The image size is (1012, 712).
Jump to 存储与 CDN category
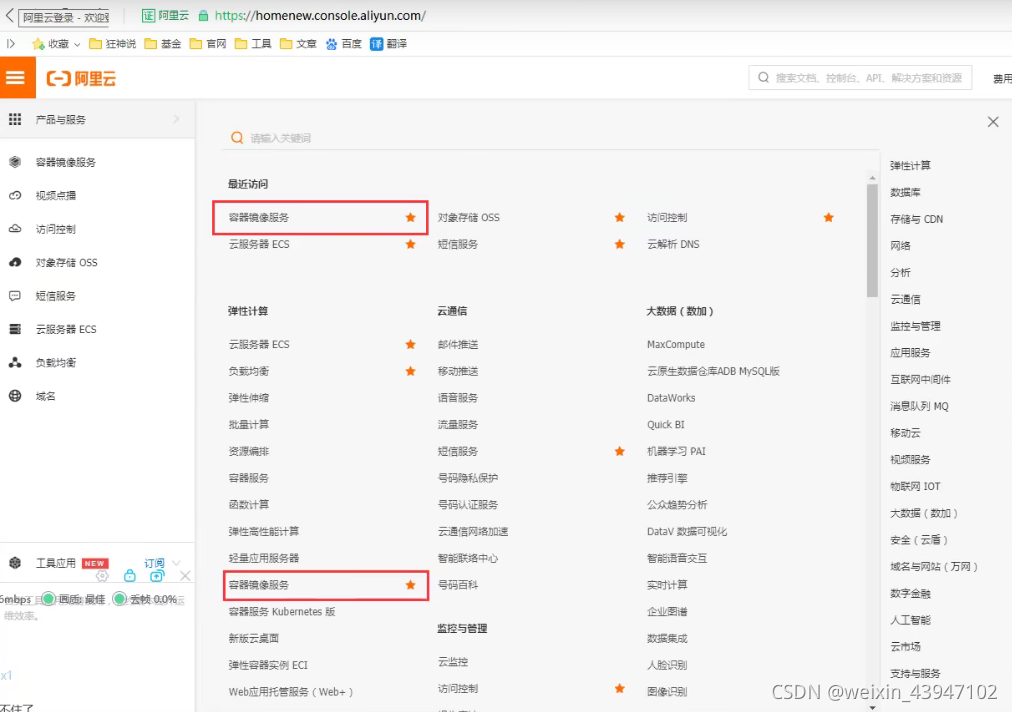(916, 219)
